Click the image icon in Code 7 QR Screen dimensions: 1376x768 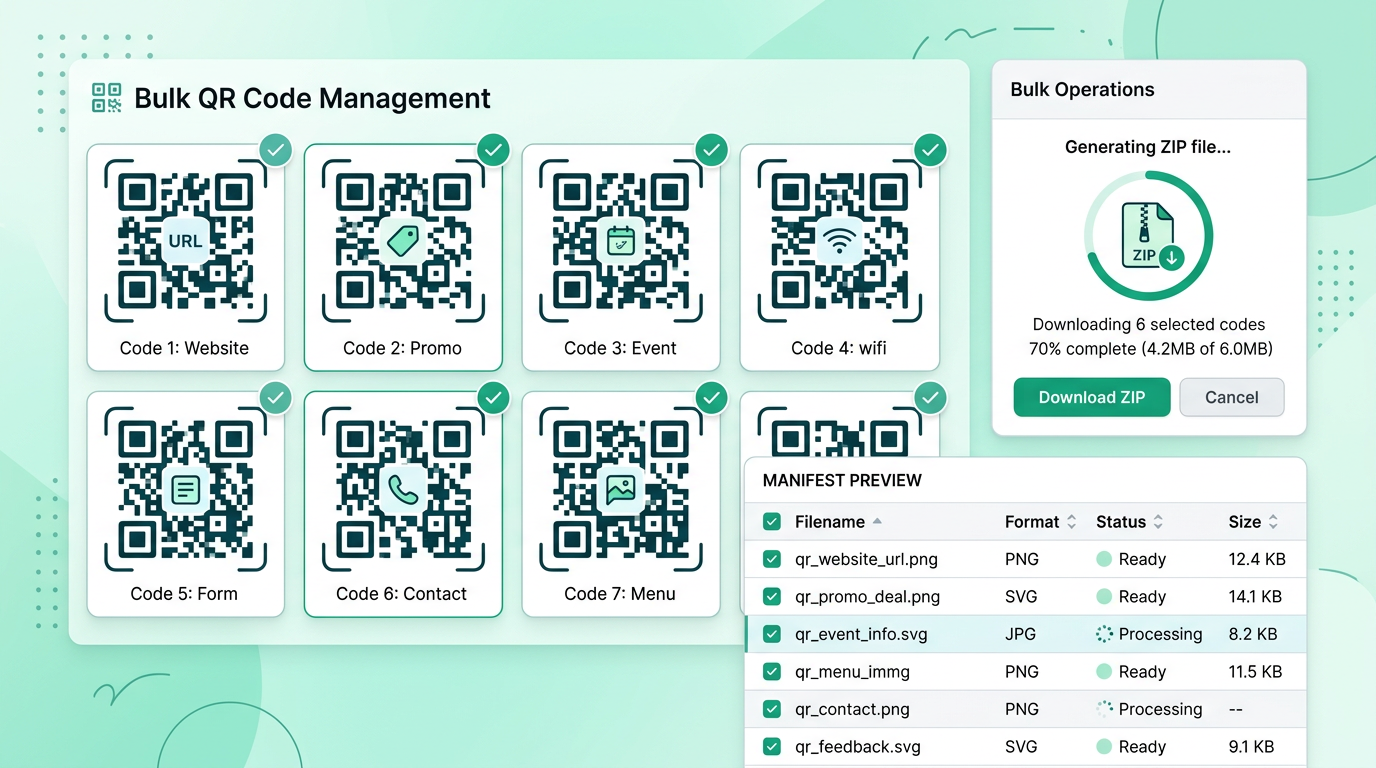(x=621, y=490)
